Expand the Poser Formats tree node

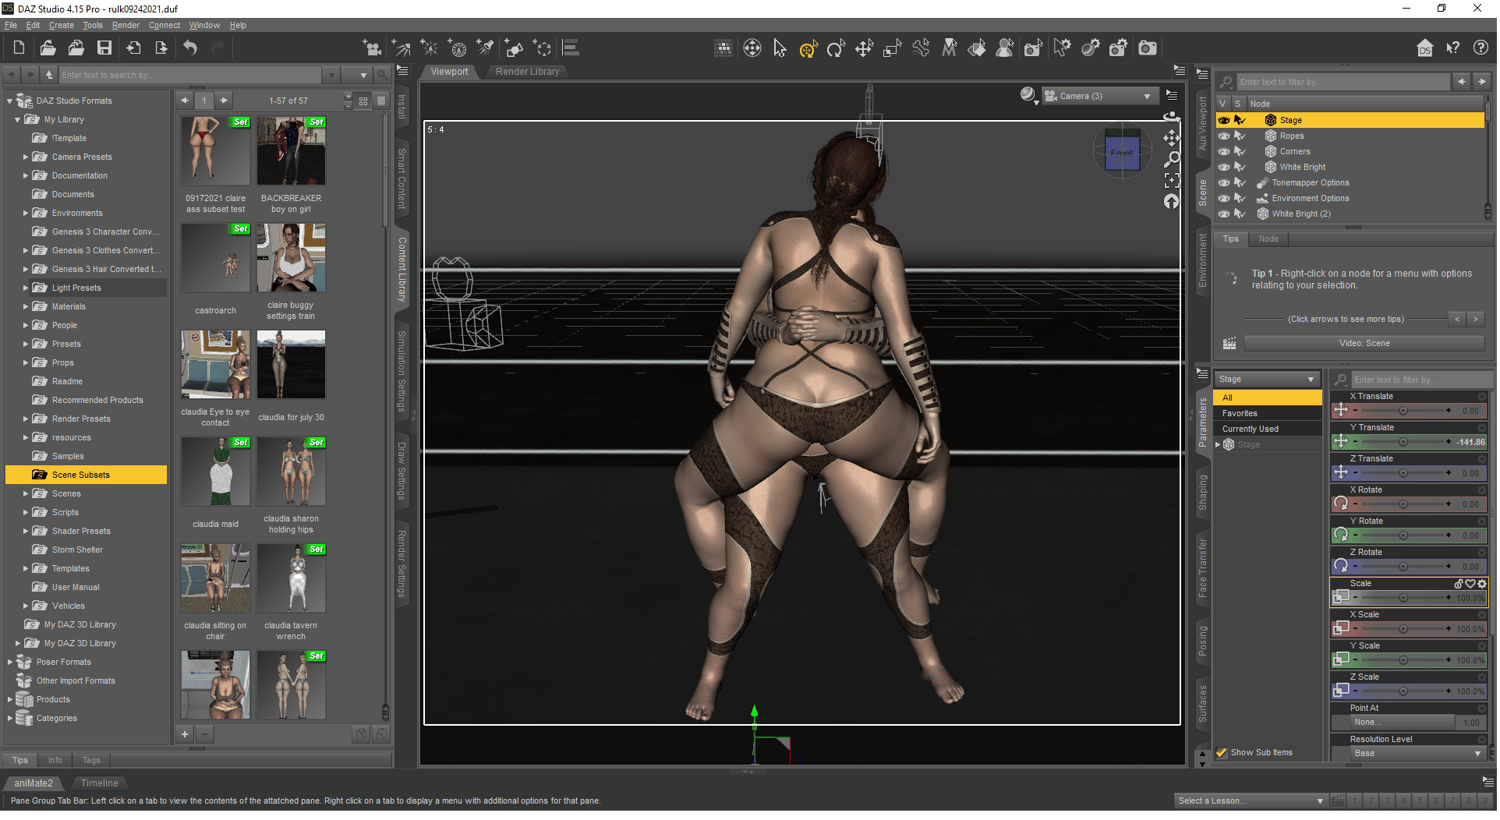[x=10, y=662]
